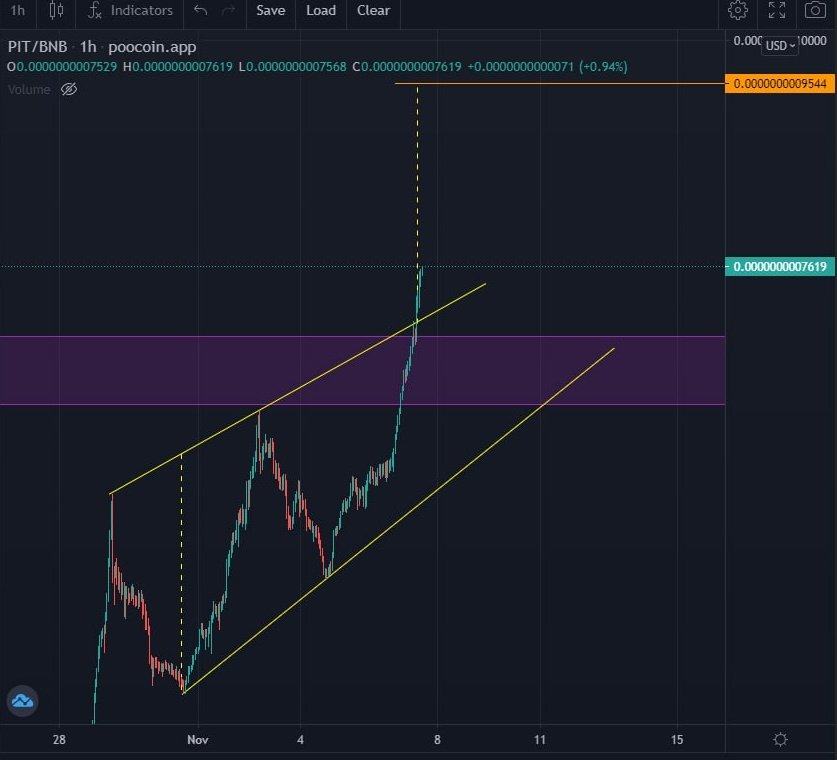
Task: Toggle the Volume indicator visibility eye
Action: (x=68, y=89)
